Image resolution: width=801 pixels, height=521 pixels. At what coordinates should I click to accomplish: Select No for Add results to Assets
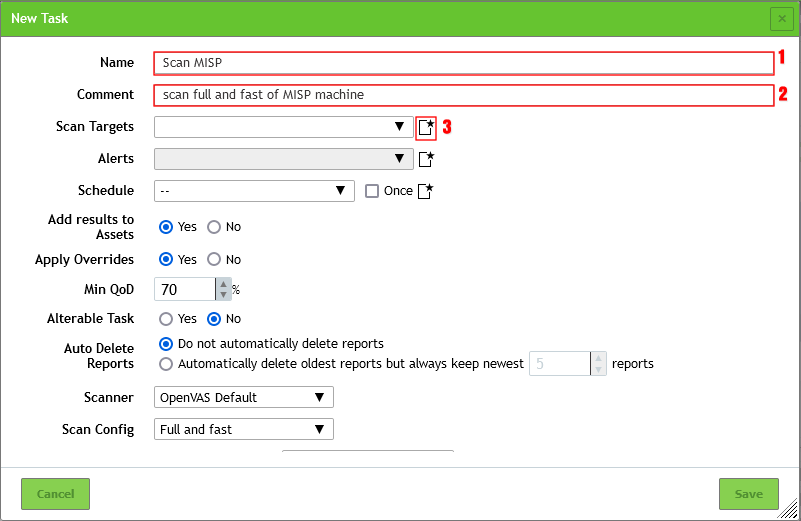214,227
